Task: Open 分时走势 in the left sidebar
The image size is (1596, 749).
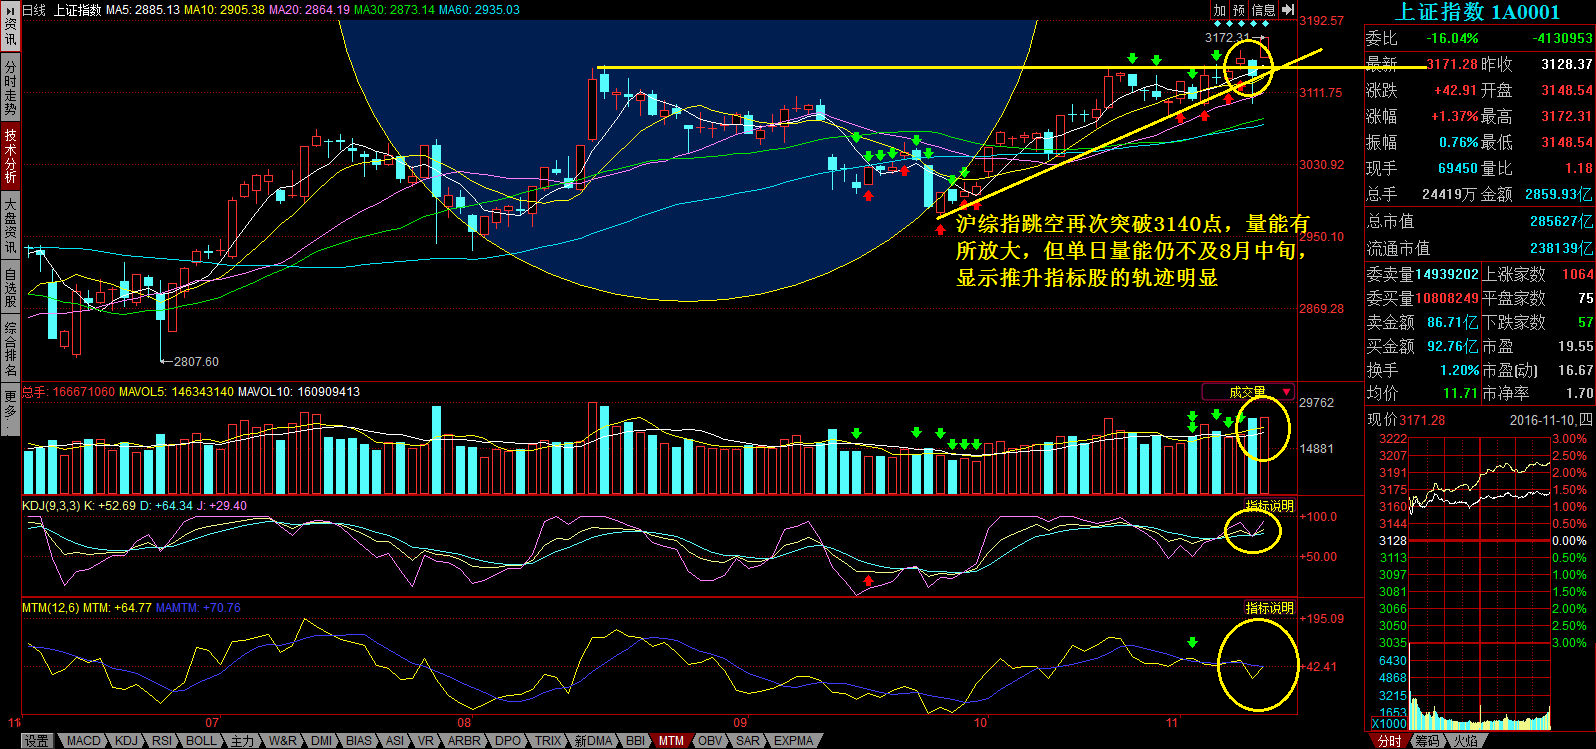Action: [10, 88]
